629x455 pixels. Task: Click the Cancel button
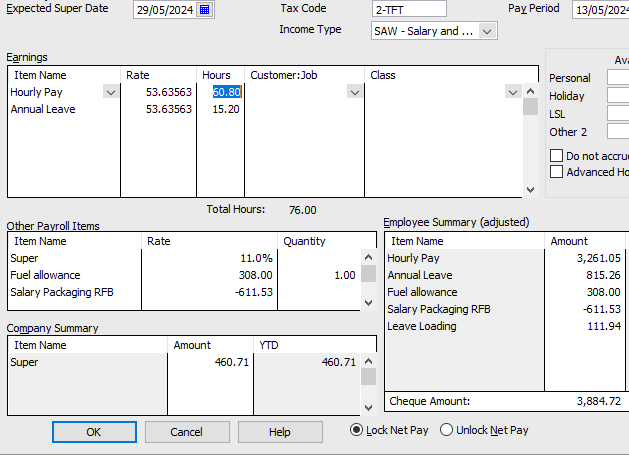pos(187,432)
